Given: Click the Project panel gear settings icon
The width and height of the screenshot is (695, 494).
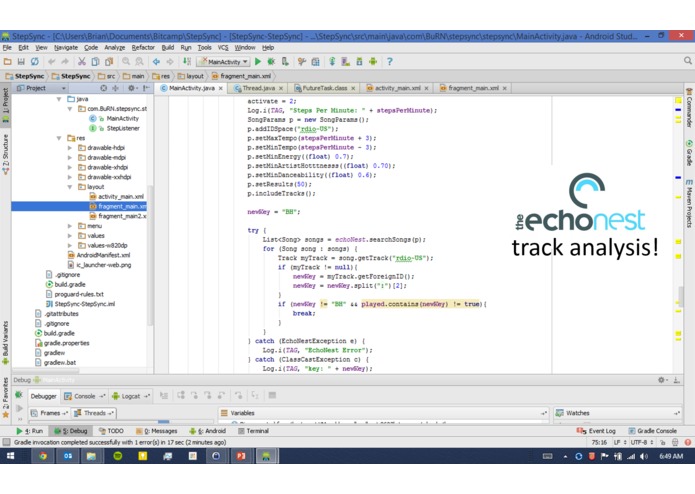Looking at the screenshot, I should pyautogui.click(x=132, y=88).
